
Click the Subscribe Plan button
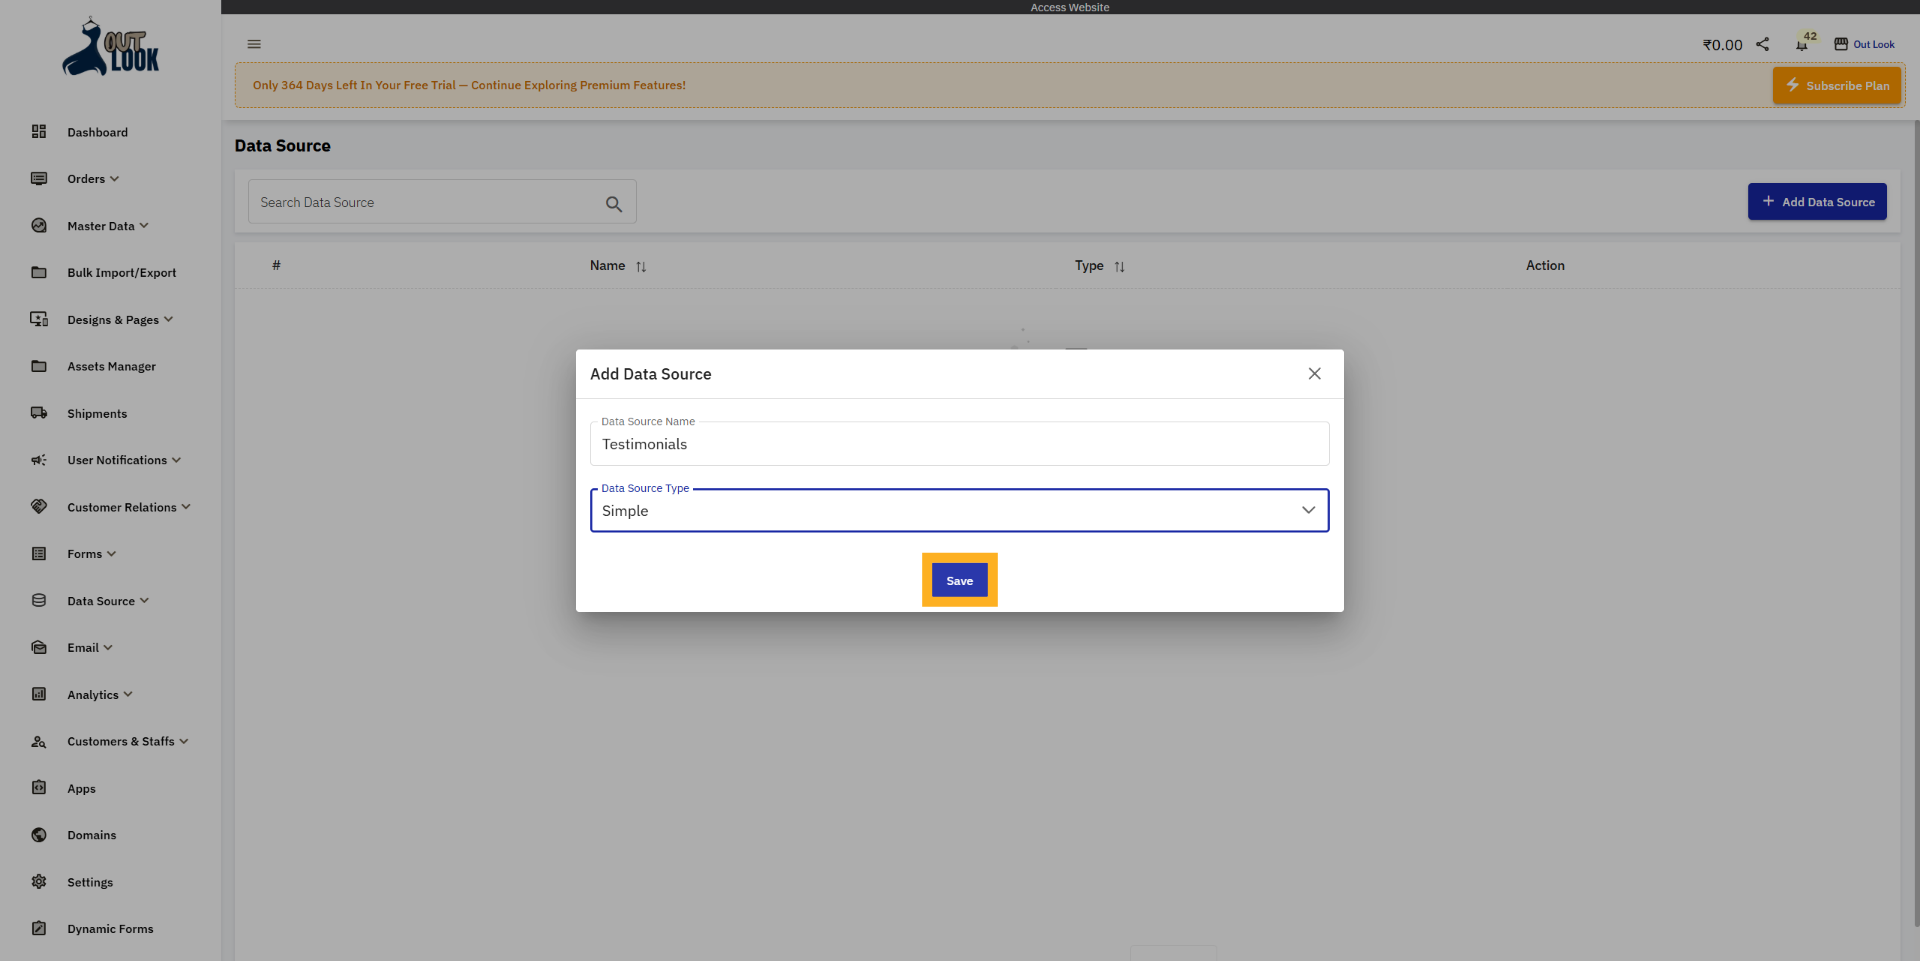click(1836, 85)
